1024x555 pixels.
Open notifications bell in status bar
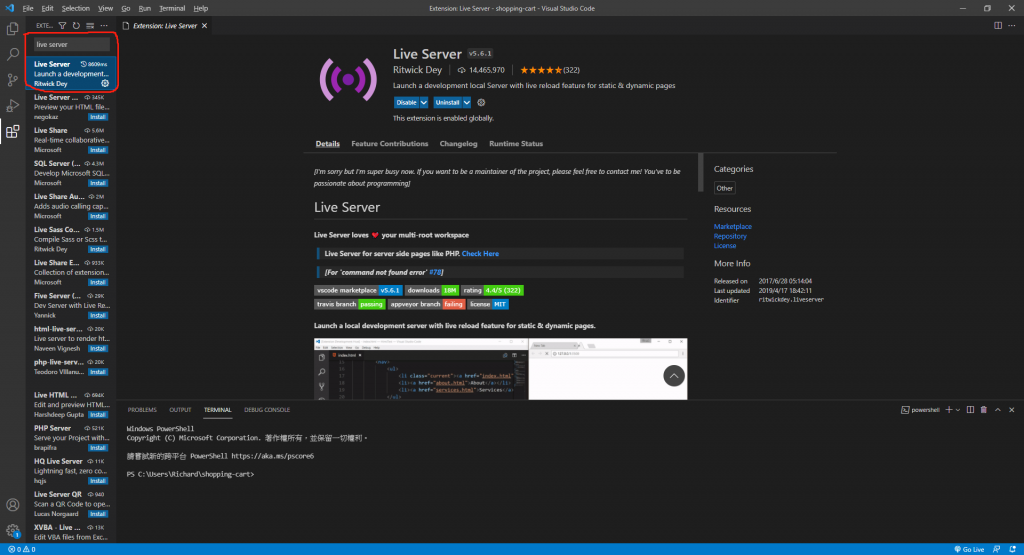[1012, 549]
